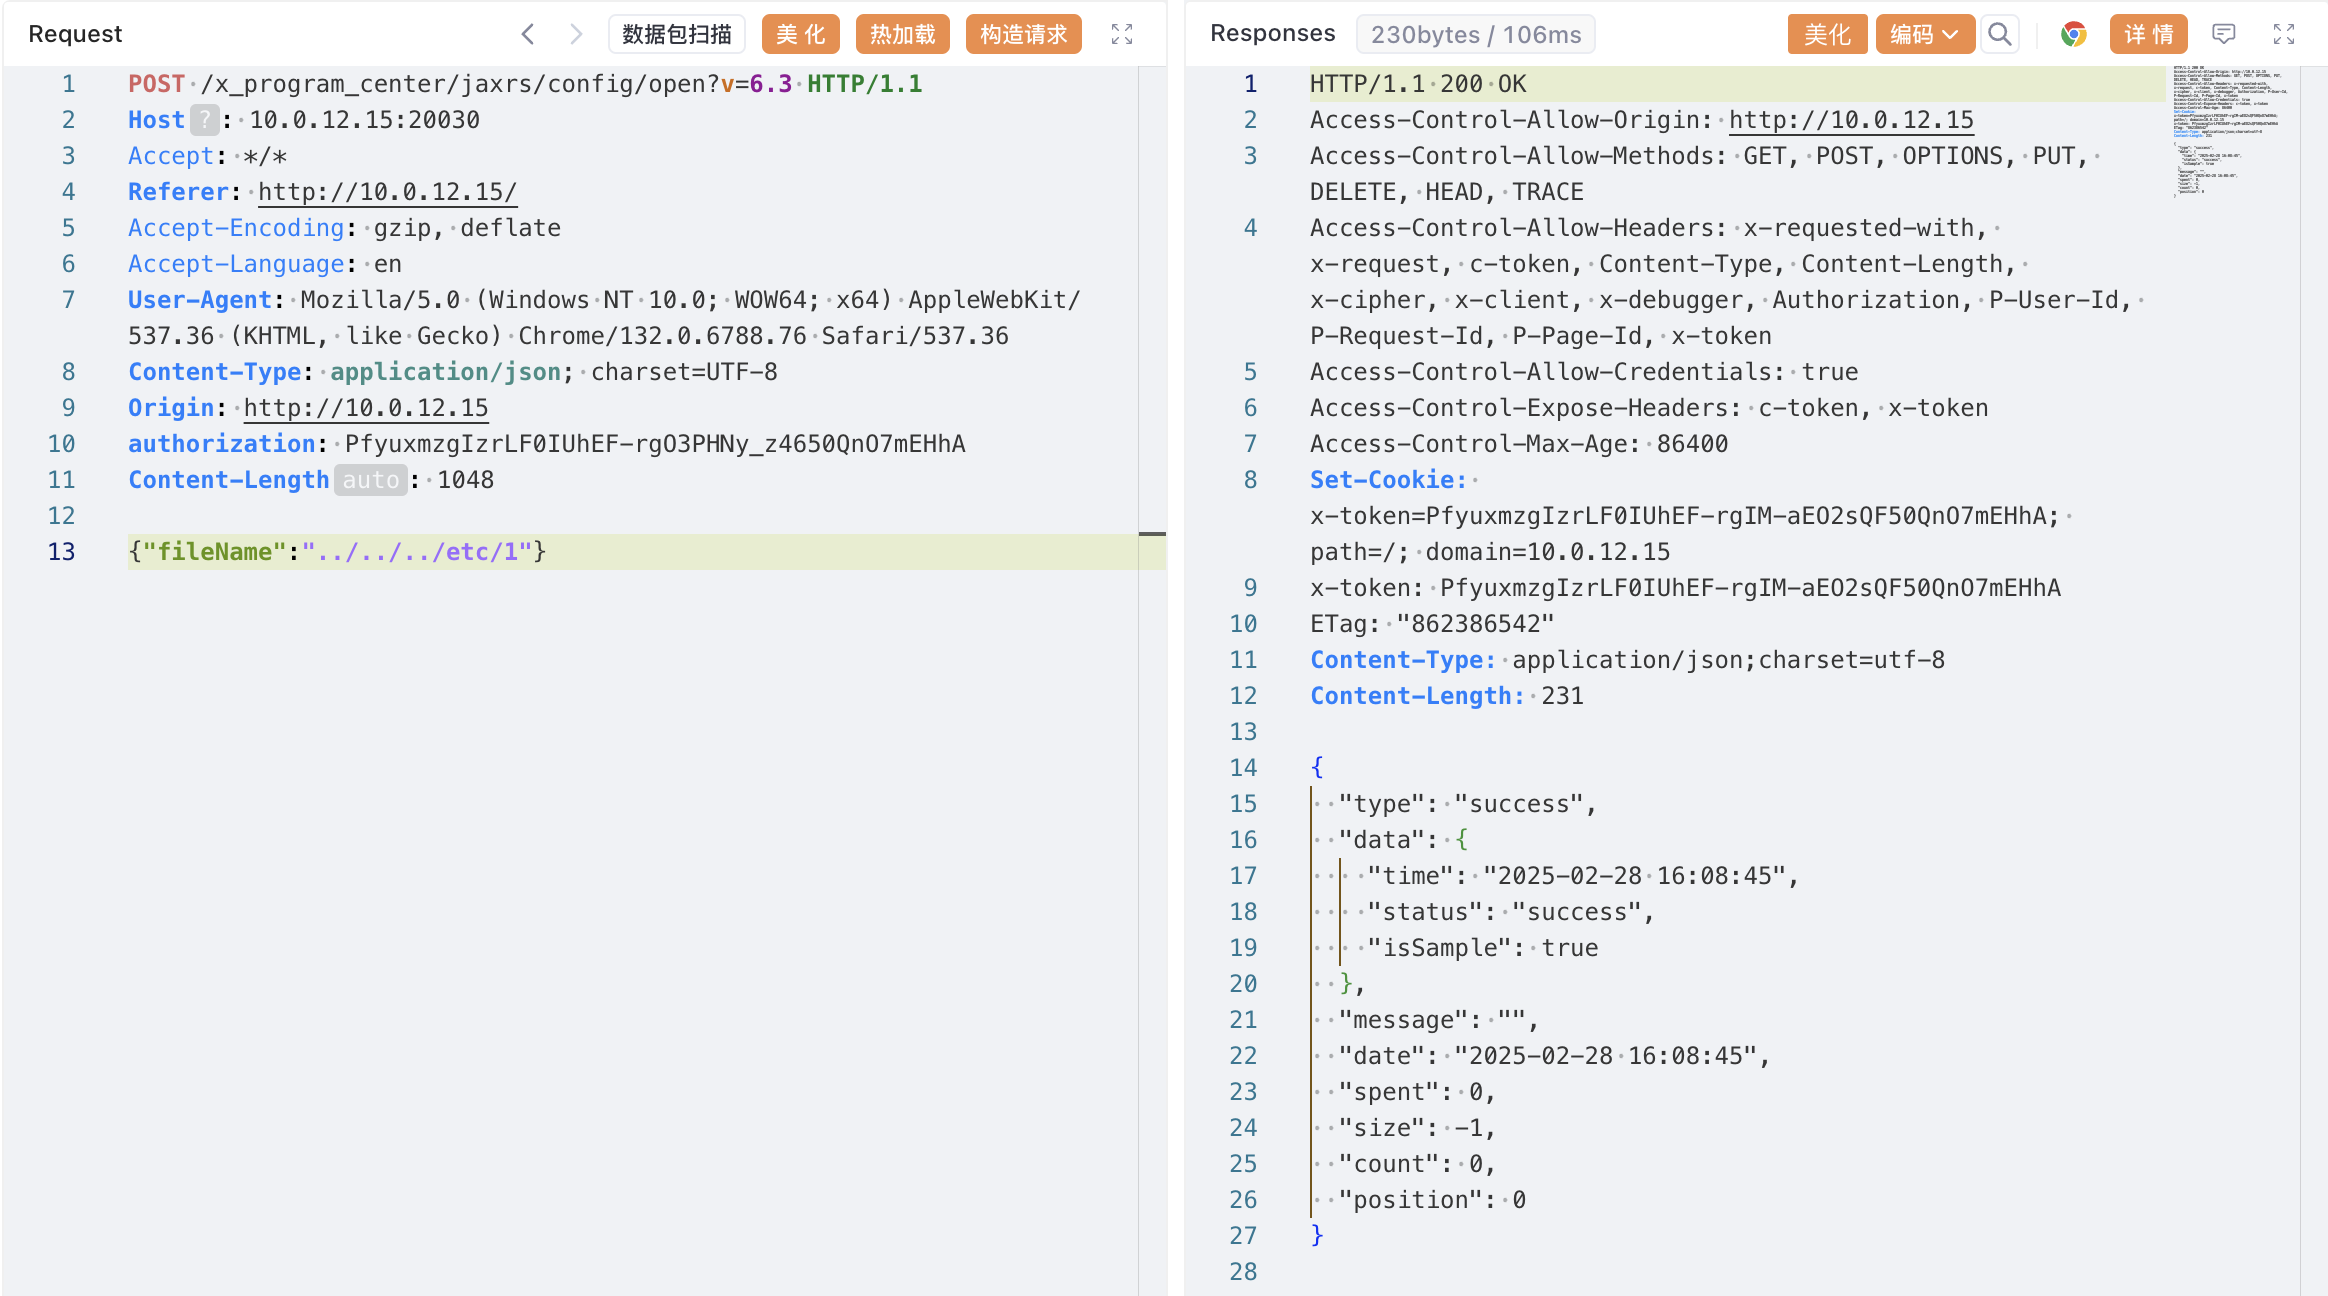Image resolution: width=2328 pixels, height=1296 pixels.
Task: Click the 构造请求 construct request button
Action: pos(1023,34)
